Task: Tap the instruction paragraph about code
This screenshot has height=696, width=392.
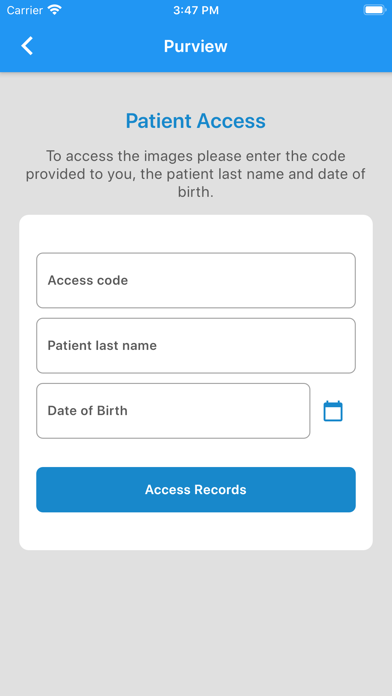Action: (196, 174)
